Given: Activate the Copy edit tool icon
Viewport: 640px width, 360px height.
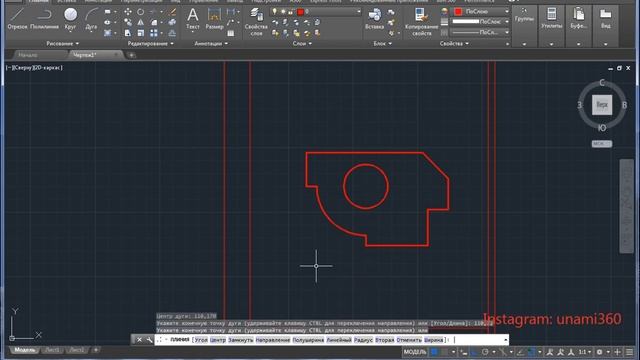Looking at the screenshot, I should point(128,22).
